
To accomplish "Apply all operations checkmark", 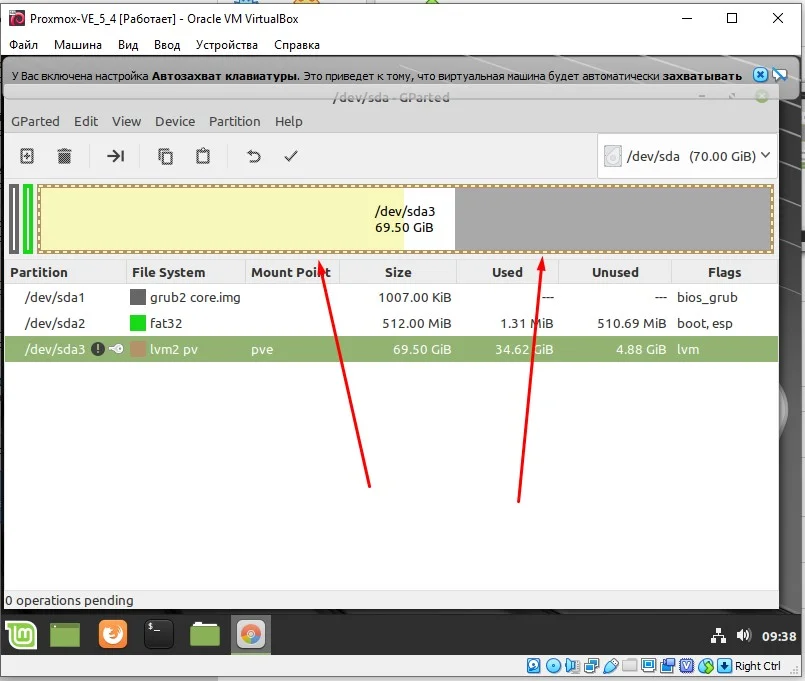I will (x=291, y=156).
